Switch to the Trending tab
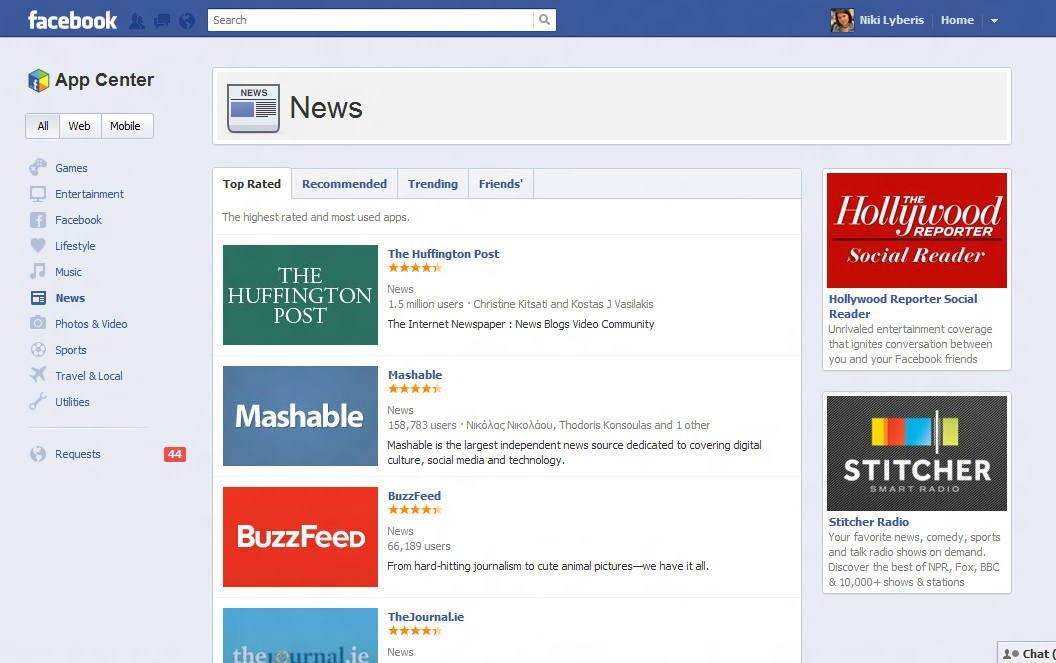Viewport: 1056px width, 663px height. (432, 184)
